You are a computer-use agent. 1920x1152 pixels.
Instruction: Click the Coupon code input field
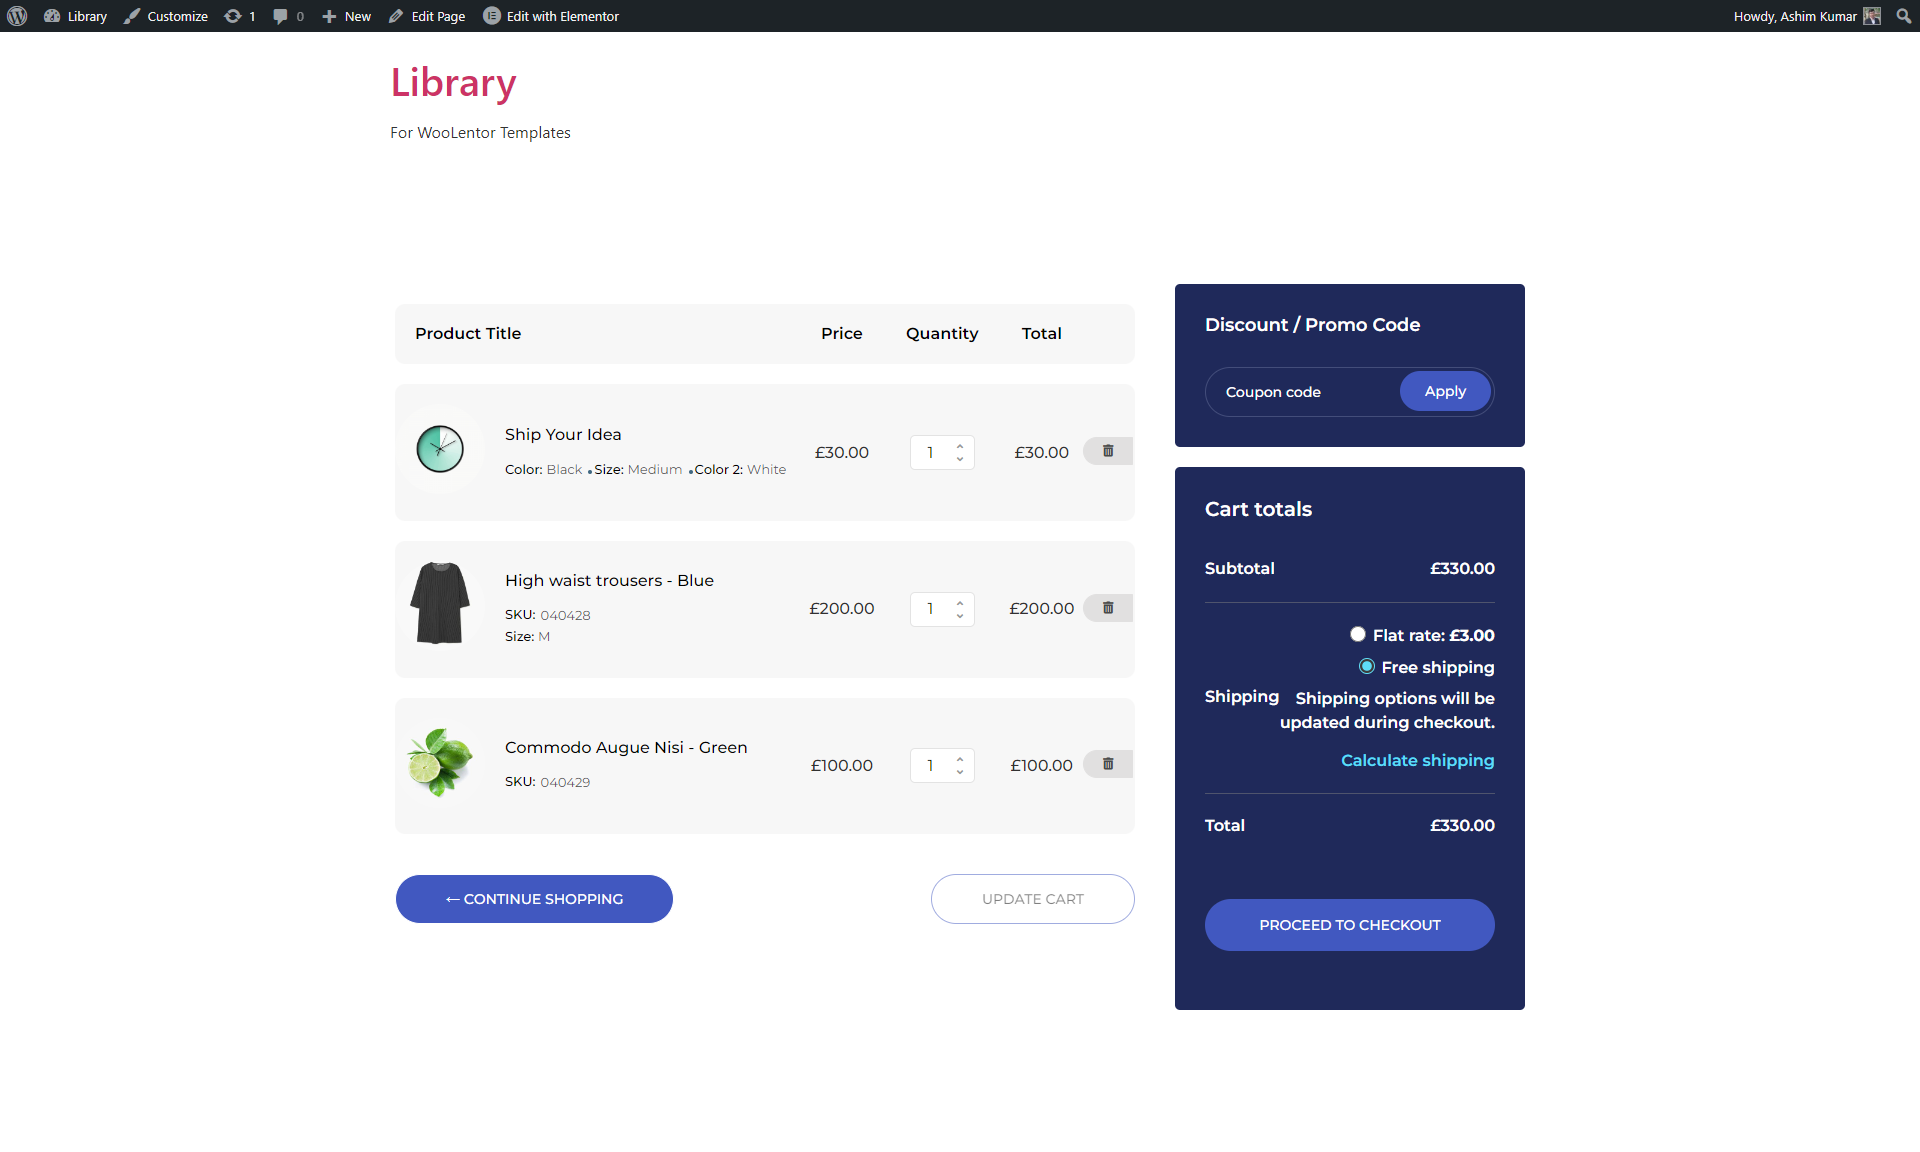pyautogui.click(x=1302, y=392)
